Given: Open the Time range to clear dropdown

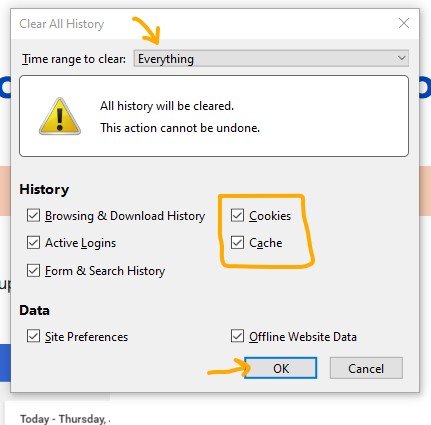Looking at the screenshot, I should click(271, 59).
